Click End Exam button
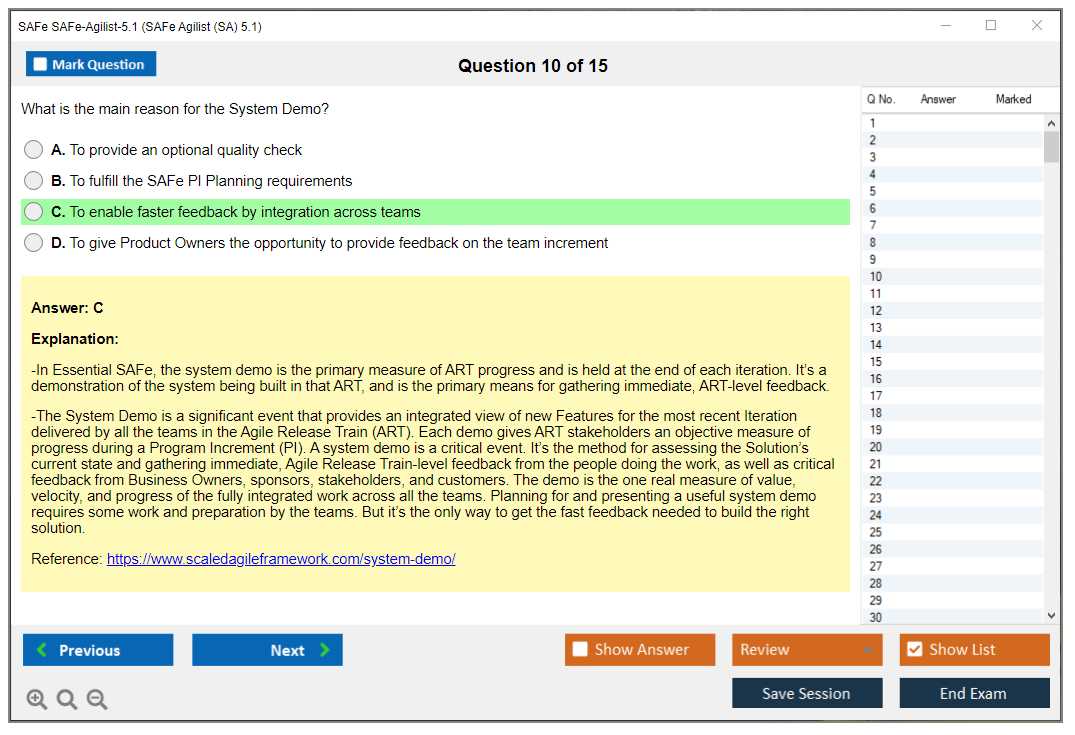Viewport: 1075px width, 735px height. click(974, 694)
